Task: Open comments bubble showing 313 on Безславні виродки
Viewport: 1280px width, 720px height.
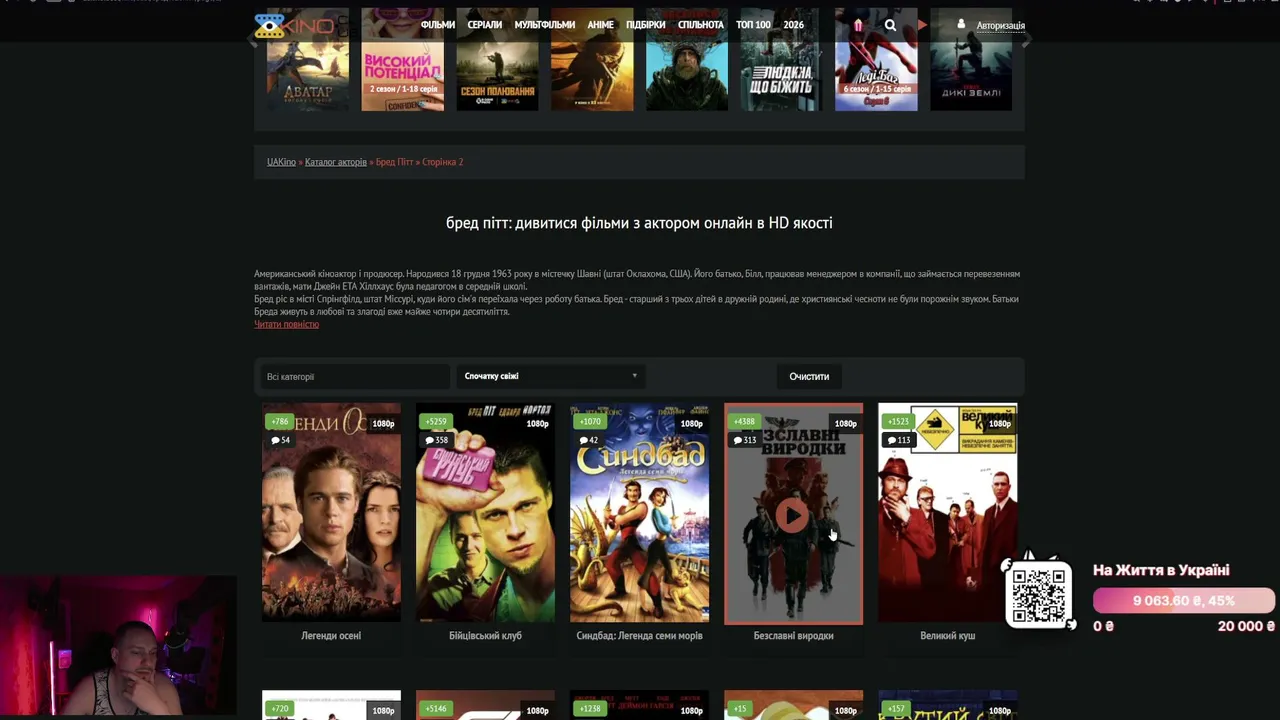Action: pos(745,440)
